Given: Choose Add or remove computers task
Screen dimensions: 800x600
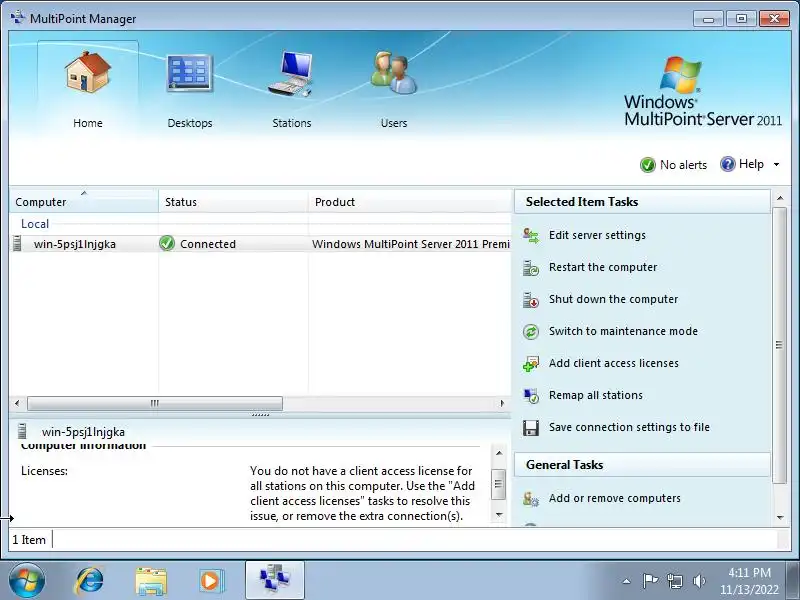Looking at the screenshot, I should click(615, 498).
